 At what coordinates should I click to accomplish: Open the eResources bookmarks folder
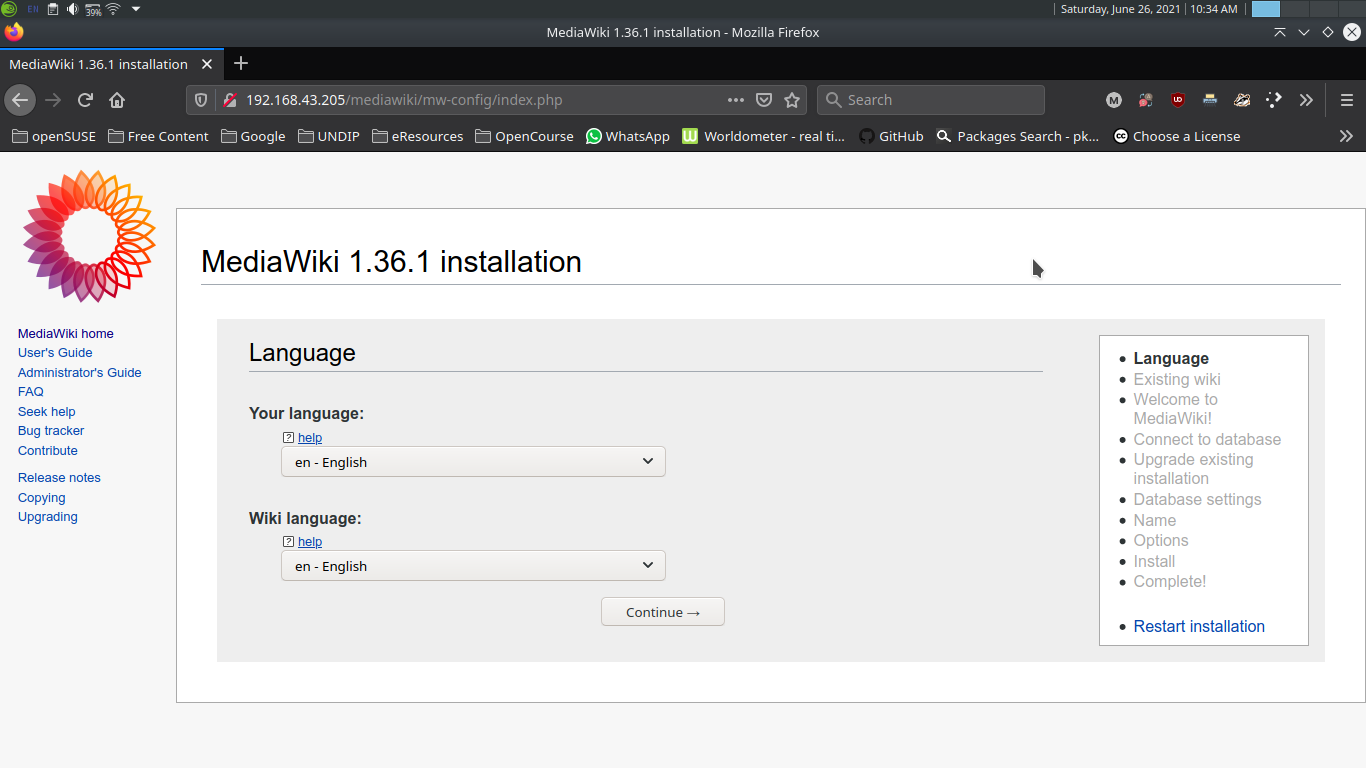click(417, 136)
